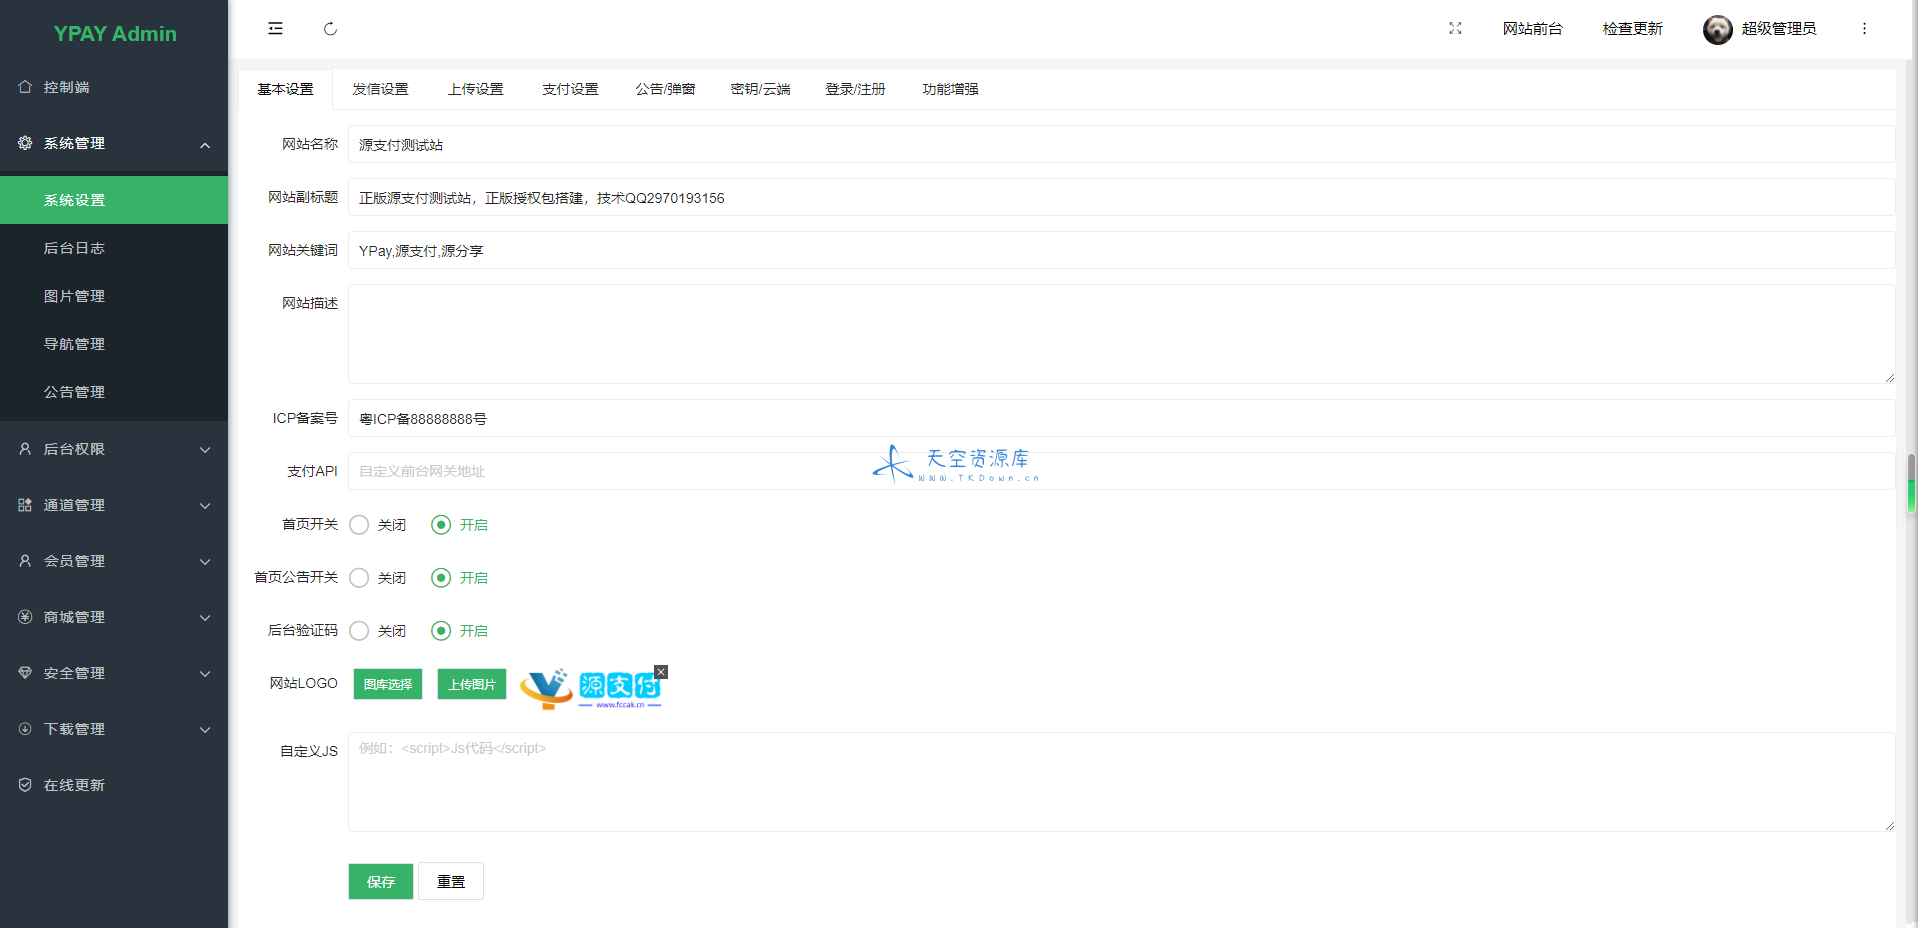1918x928 pixels.
Task: Click the 网站副标题 input field
Action: point(1121,197)
